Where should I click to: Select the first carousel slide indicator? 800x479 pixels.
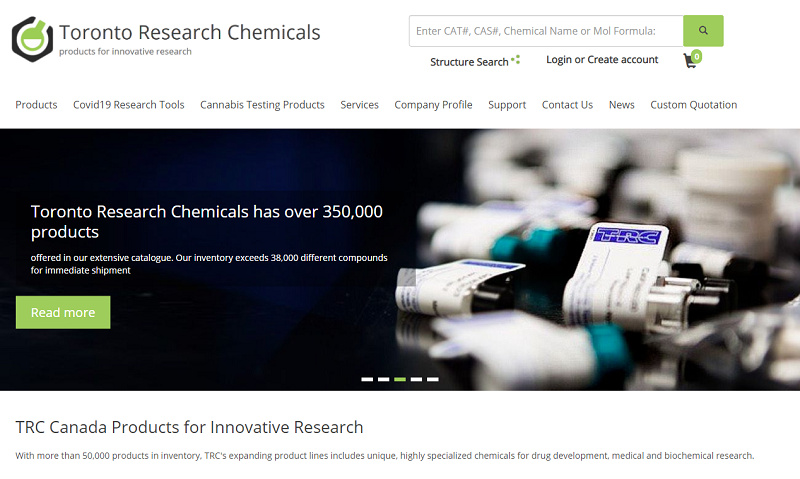367,379
